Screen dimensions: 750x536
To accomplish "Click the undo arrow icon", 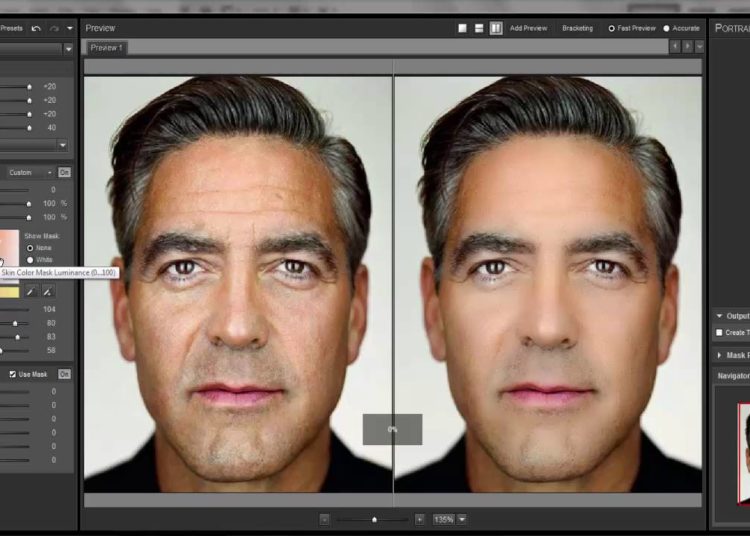I will [x=37, y=28].
